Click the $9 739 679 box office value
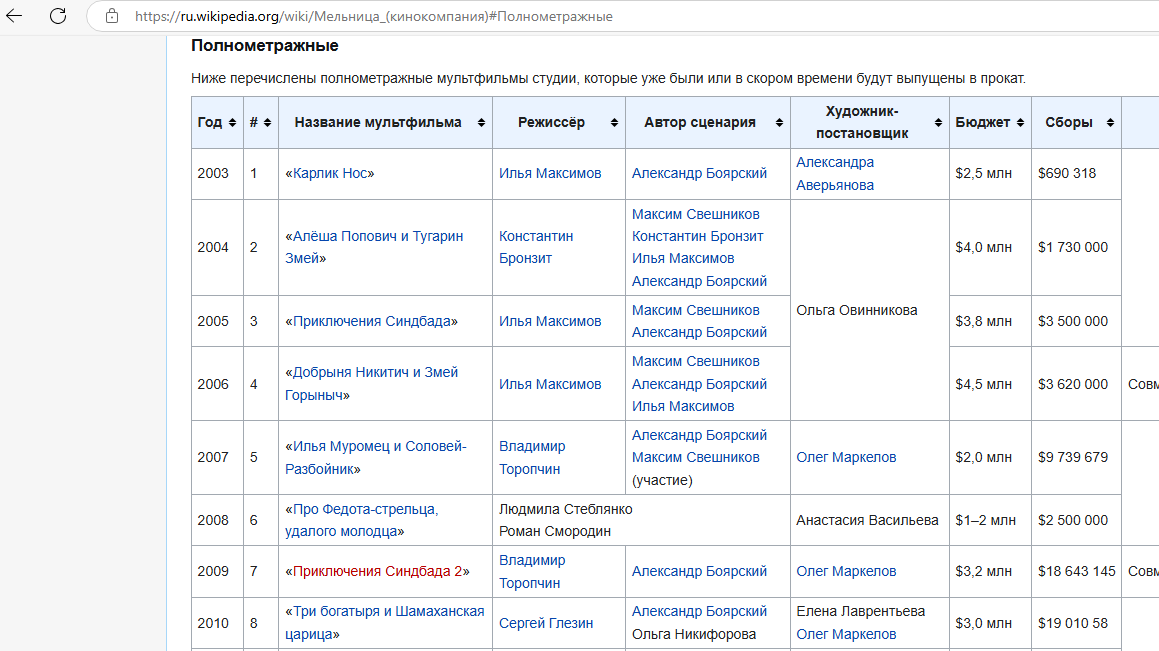Image resolution: width=1159 pixels, height=651 pixels. [x=1073, y=457]
